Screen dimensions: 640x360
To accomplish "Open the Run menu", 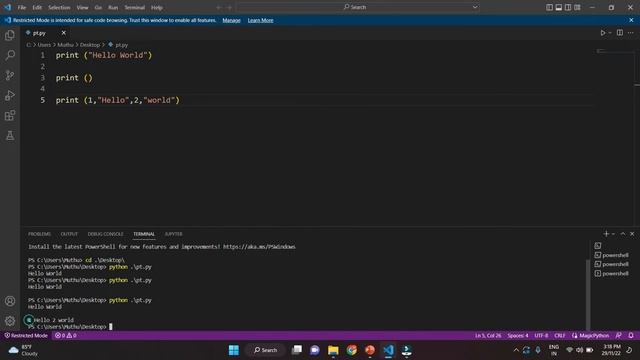I will (x=113, y=7).
